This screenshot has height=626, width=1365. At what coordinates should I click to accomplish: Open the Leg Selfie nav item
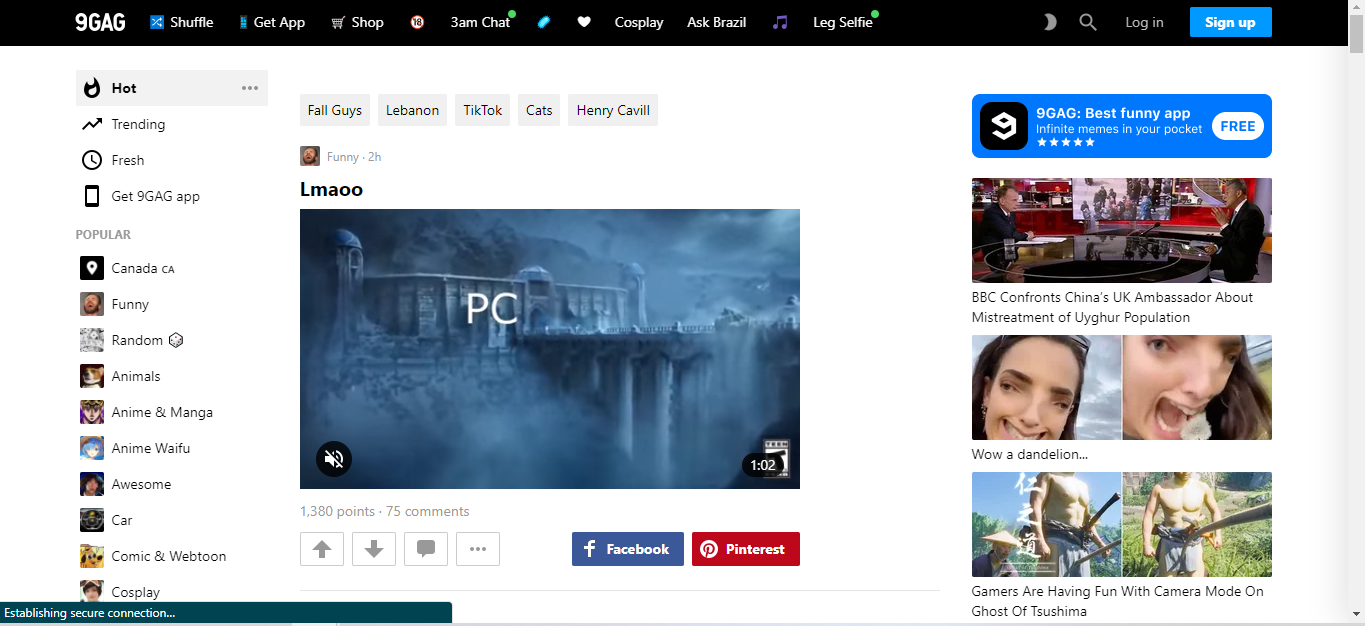[843, 22]
